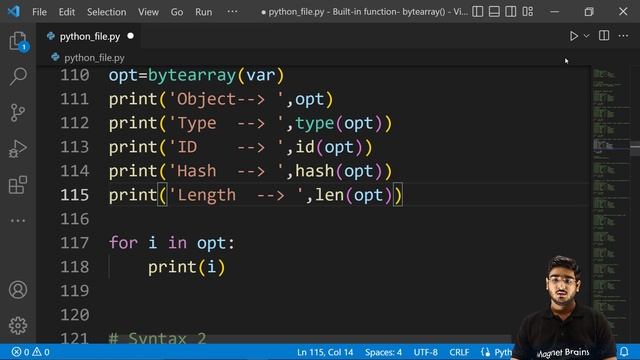Toggle the bottom panel layout icon
The height and width of the screenshot is (360, 640).
coord(494,11)
